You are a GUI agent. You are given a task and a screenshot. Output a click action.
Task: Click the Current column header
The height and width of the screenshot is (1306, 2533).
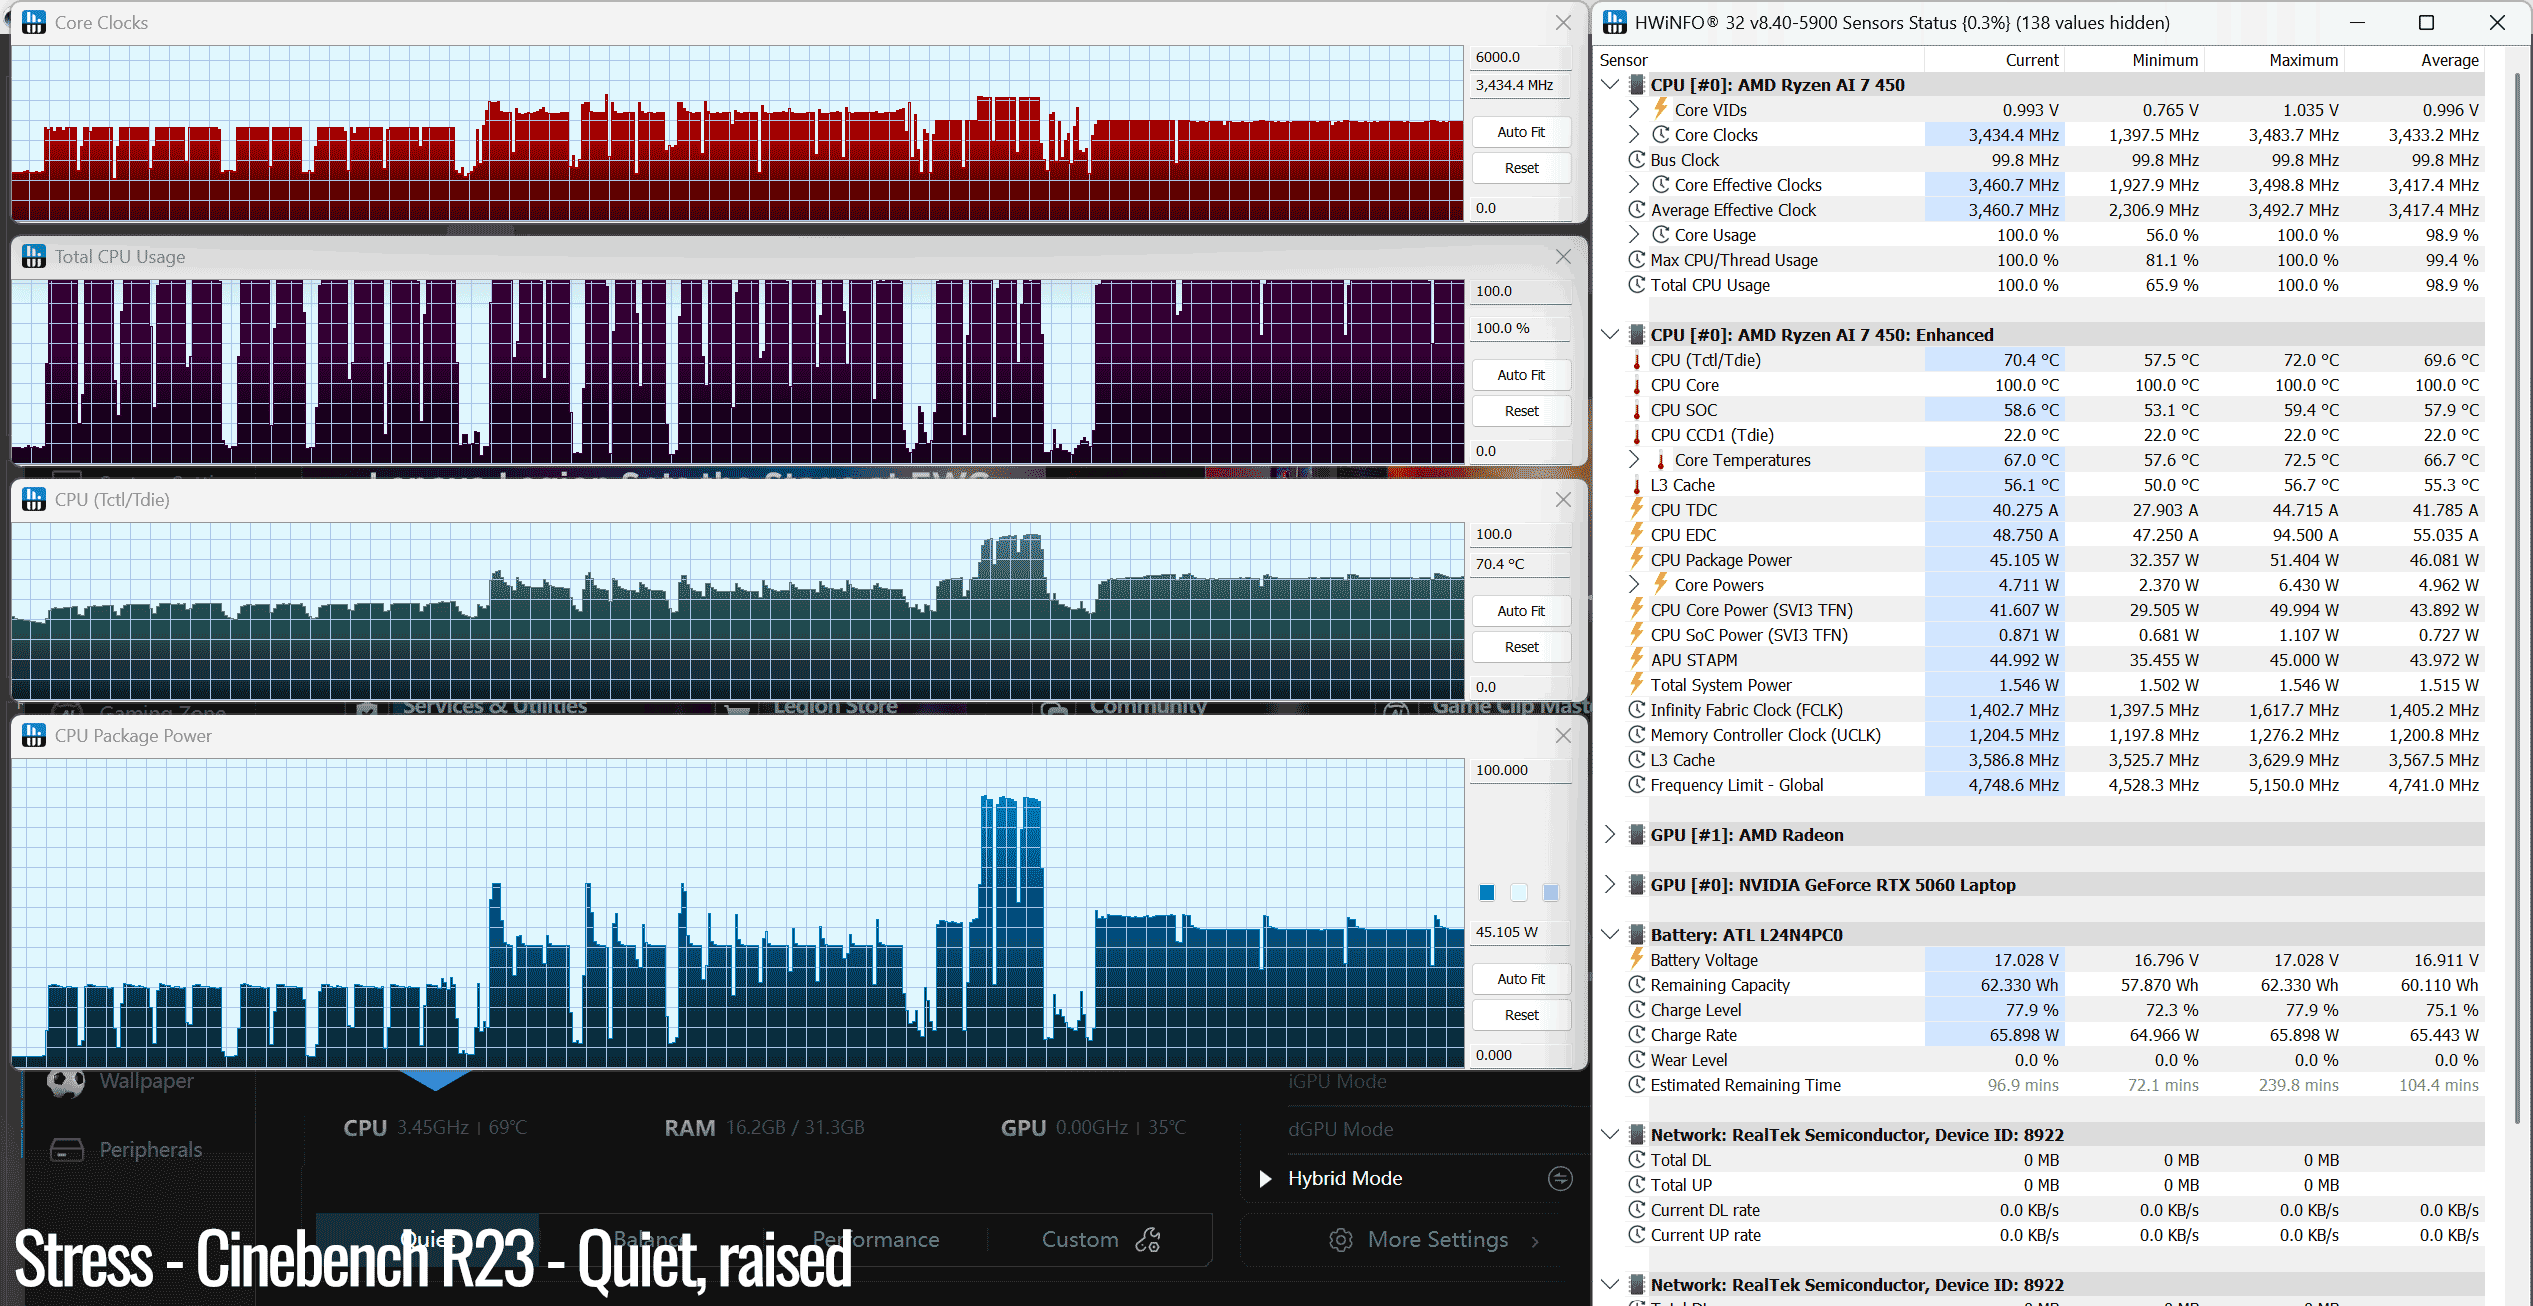[2032, 60]
